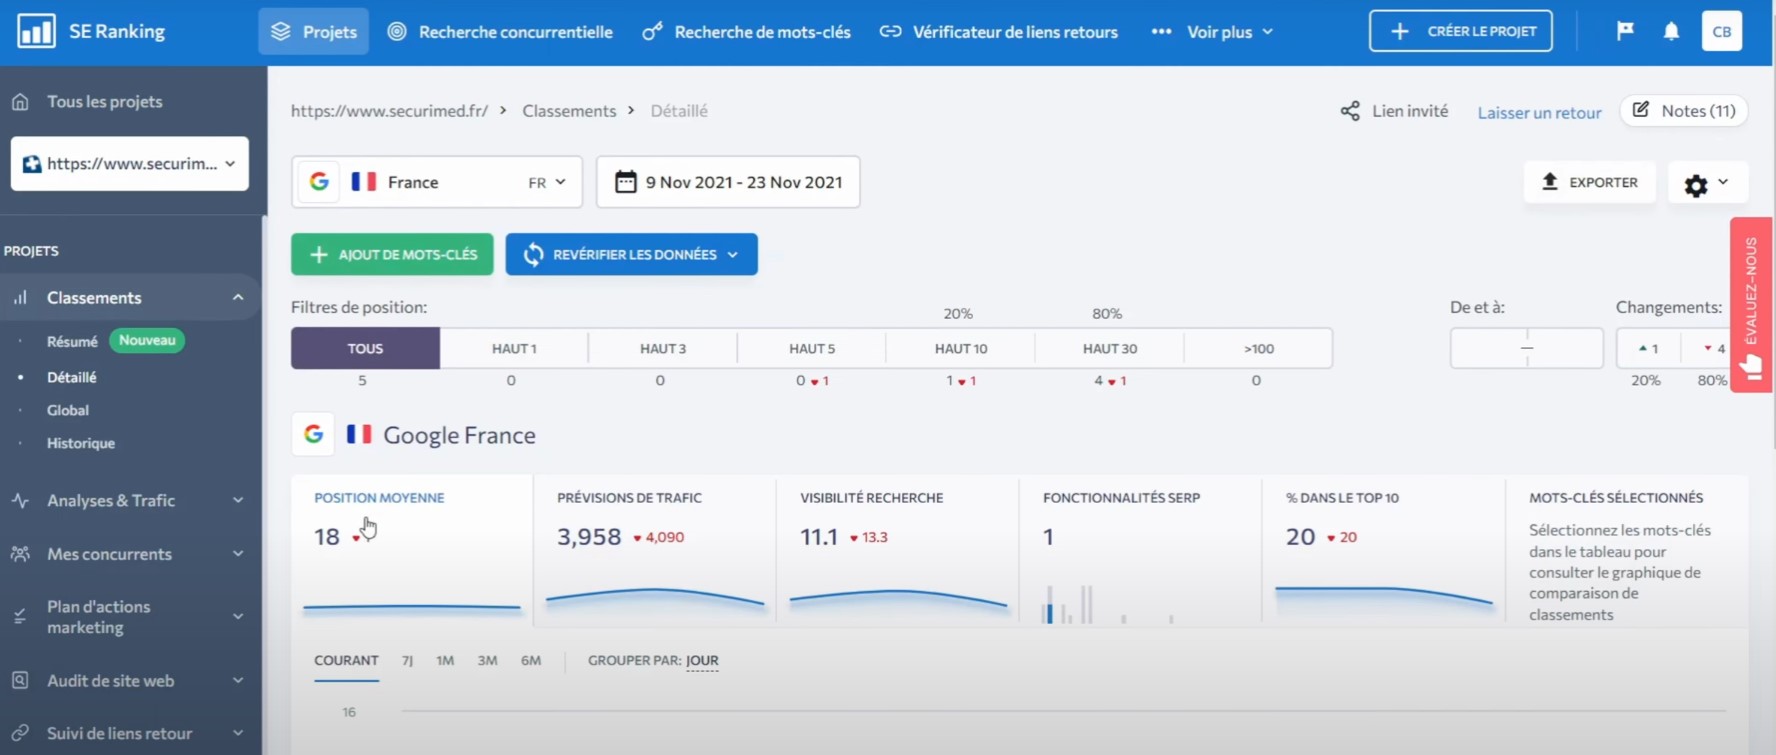Expand the Analyses & Trafic section
This screenshot has height=755, width=1776.
130,500
